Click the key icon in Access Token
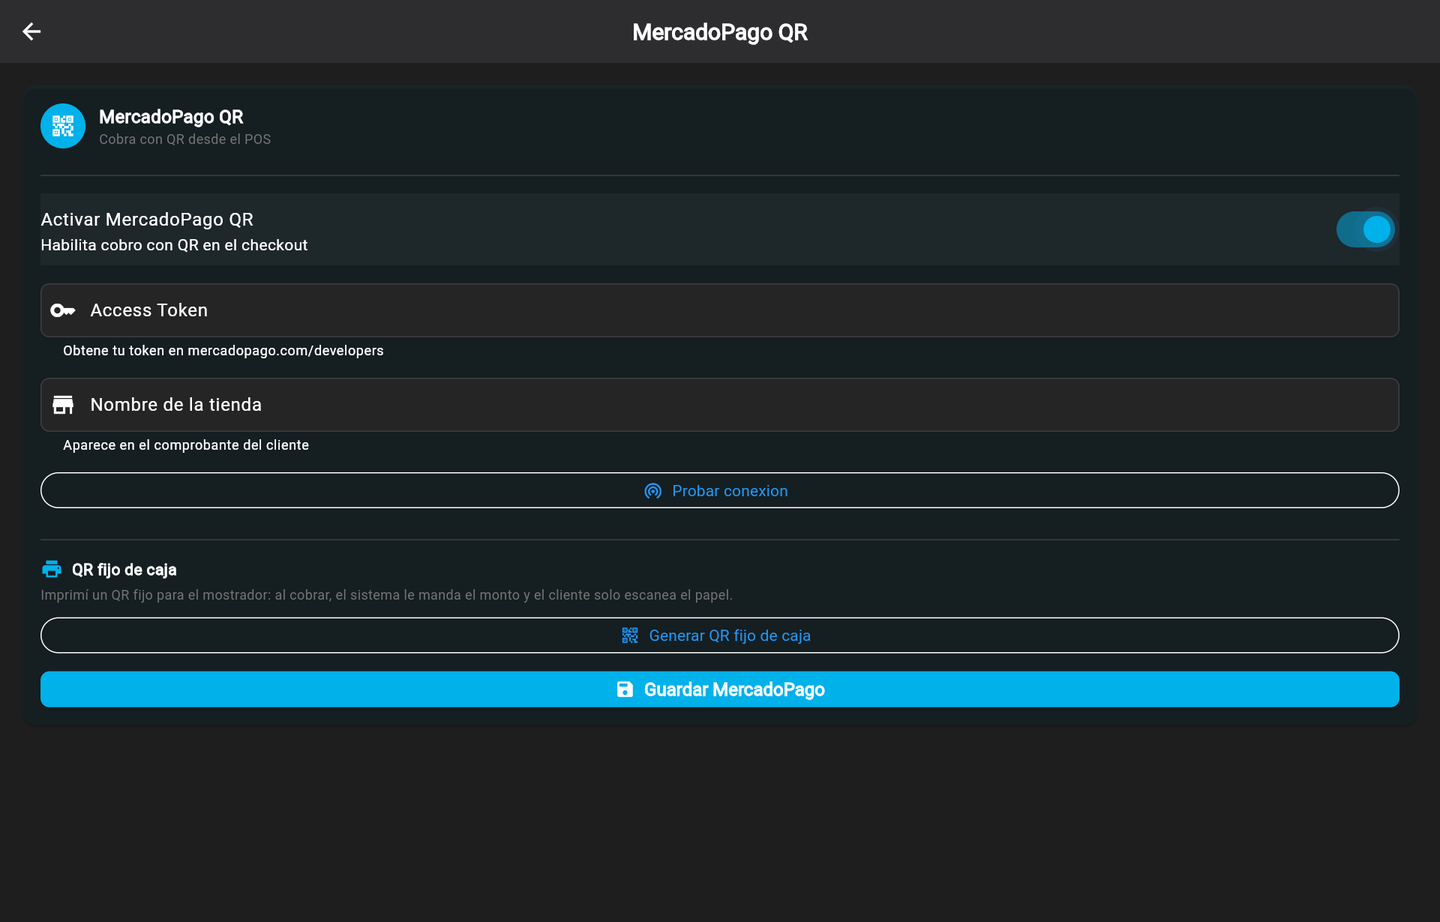 (63, 311)
